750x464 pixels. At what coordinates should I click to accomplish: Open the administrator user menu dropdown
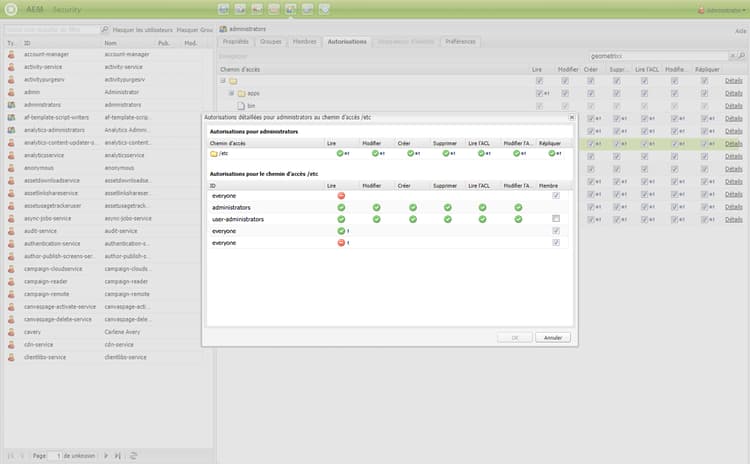coord(722,10)
